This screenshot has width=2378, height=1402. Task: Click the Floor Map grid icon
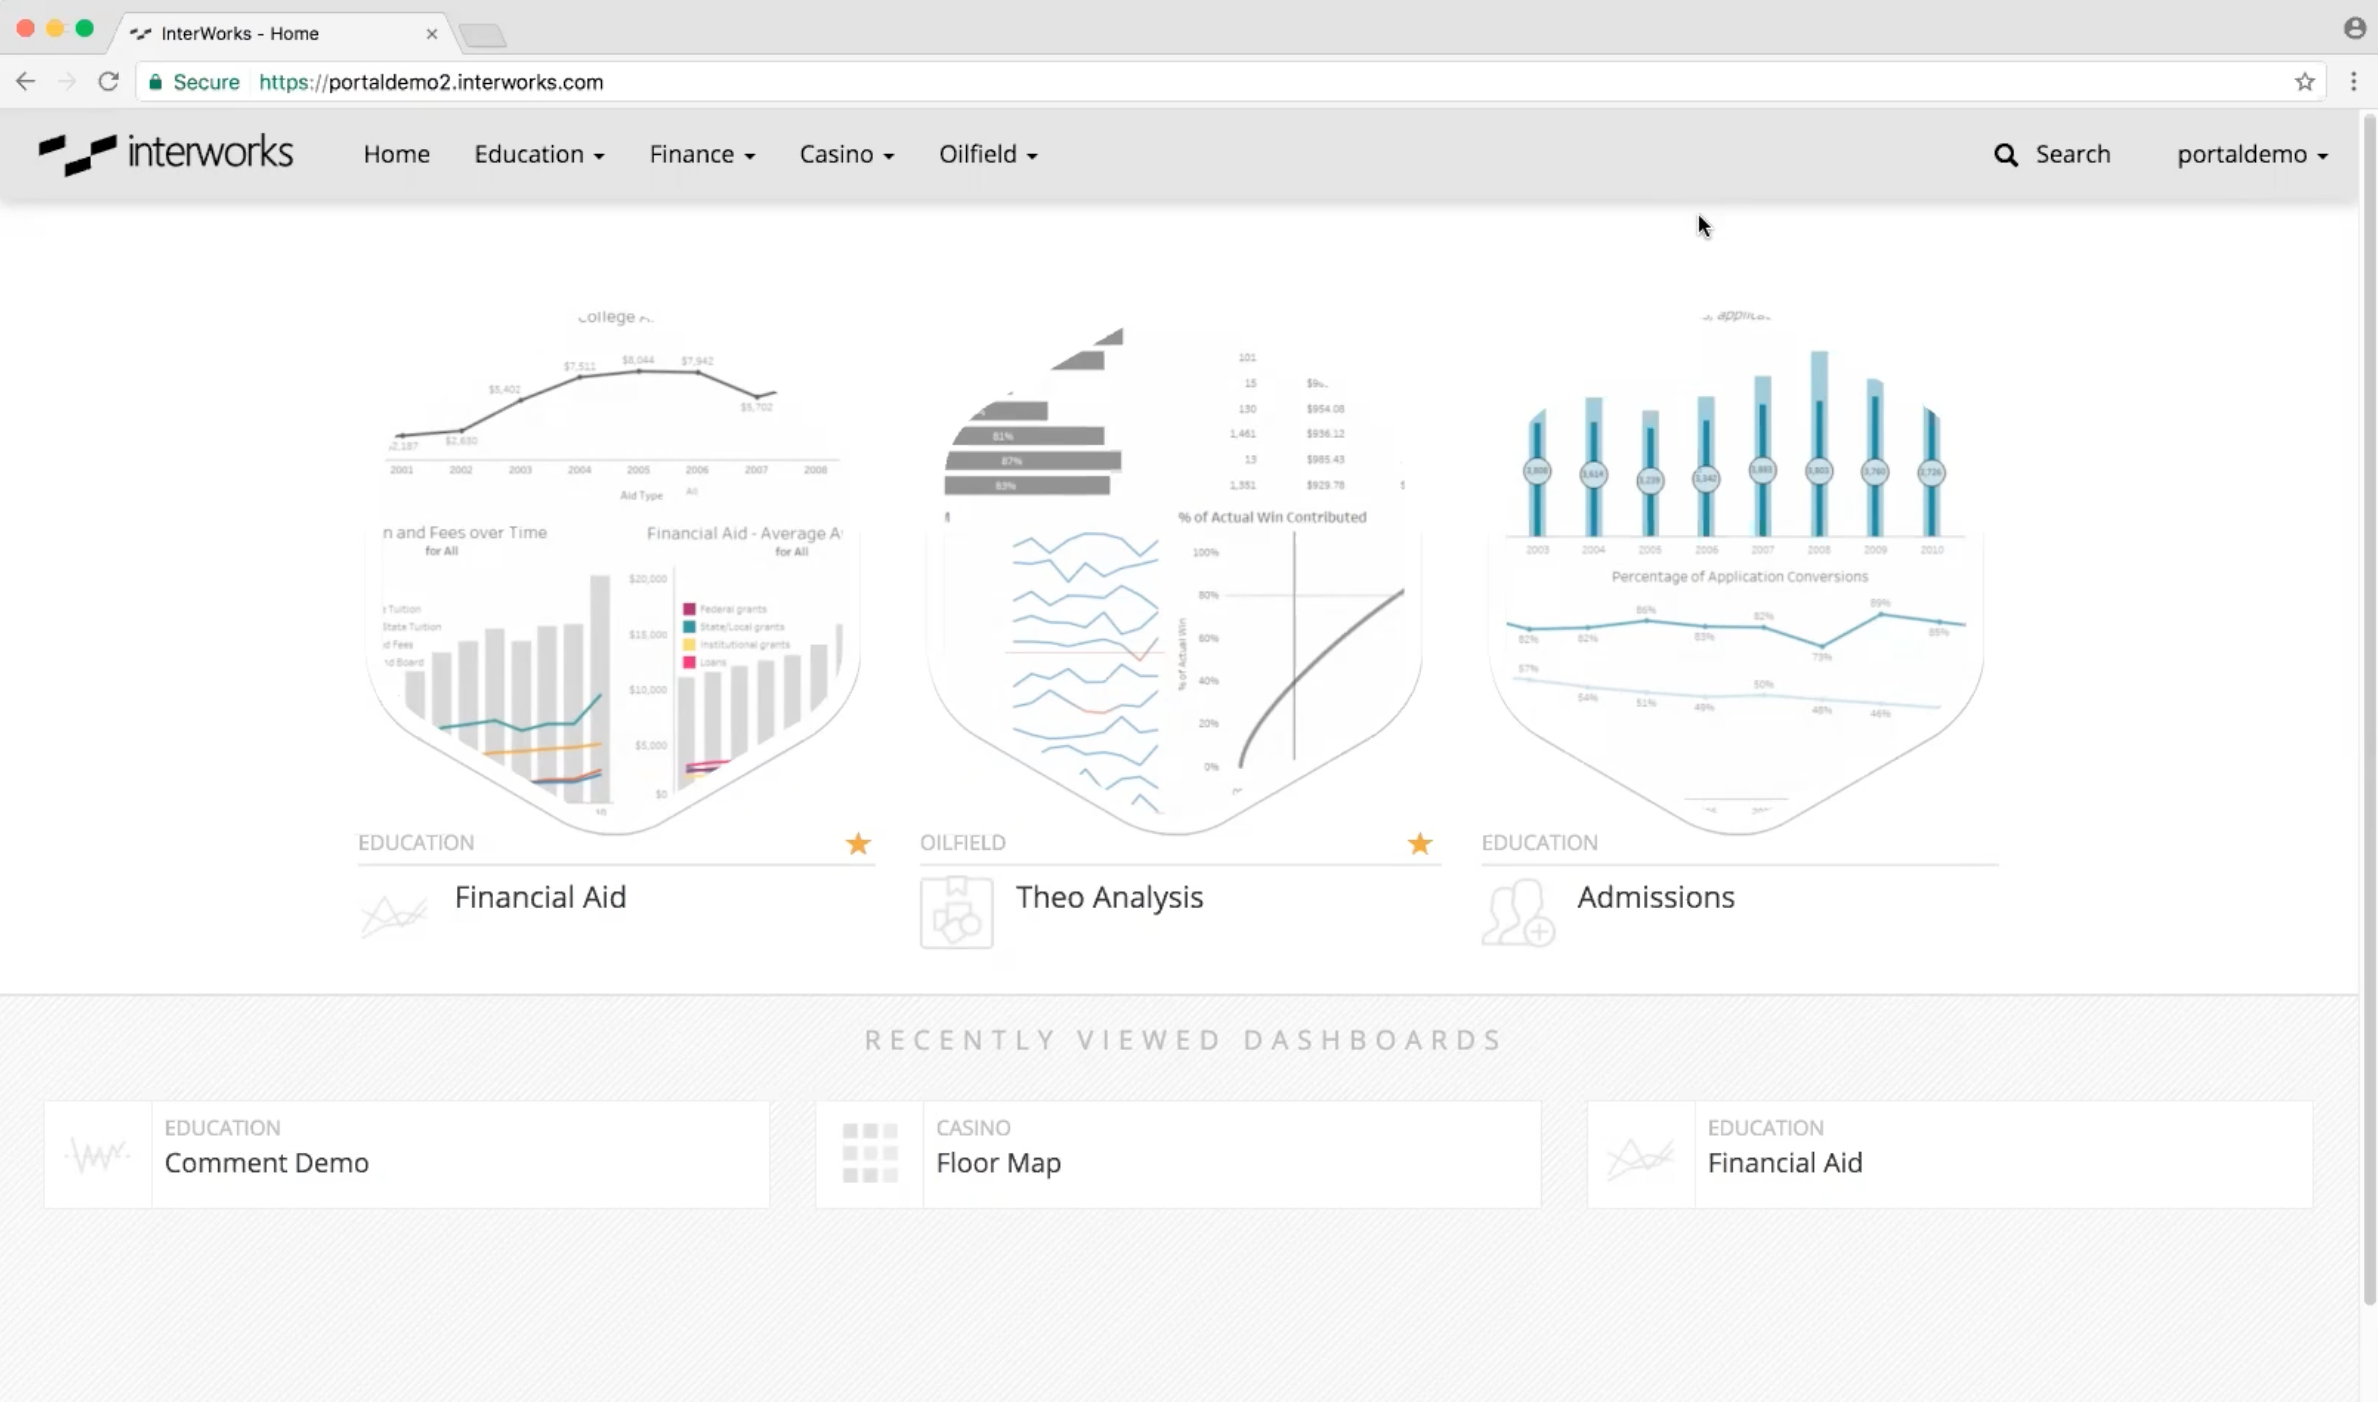pos(868,1151)
